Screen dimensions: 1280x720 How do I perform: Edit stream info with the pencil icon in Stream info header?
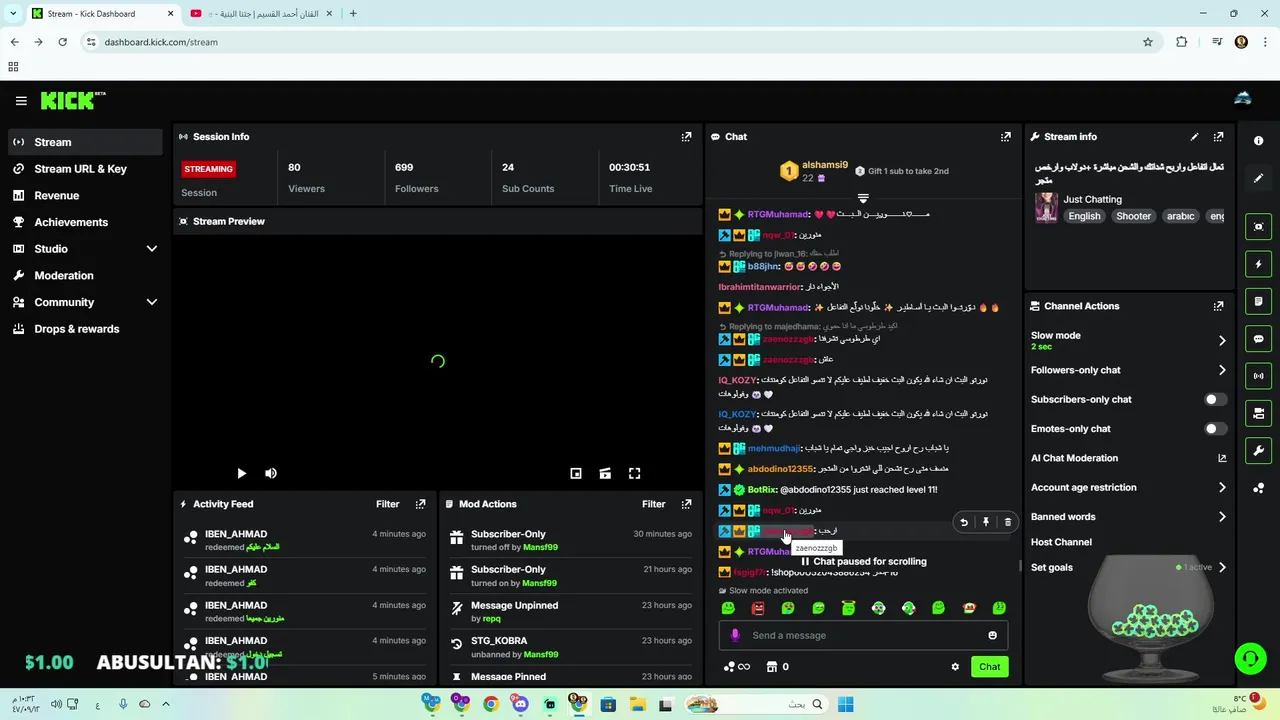(x=1194, y=137)
